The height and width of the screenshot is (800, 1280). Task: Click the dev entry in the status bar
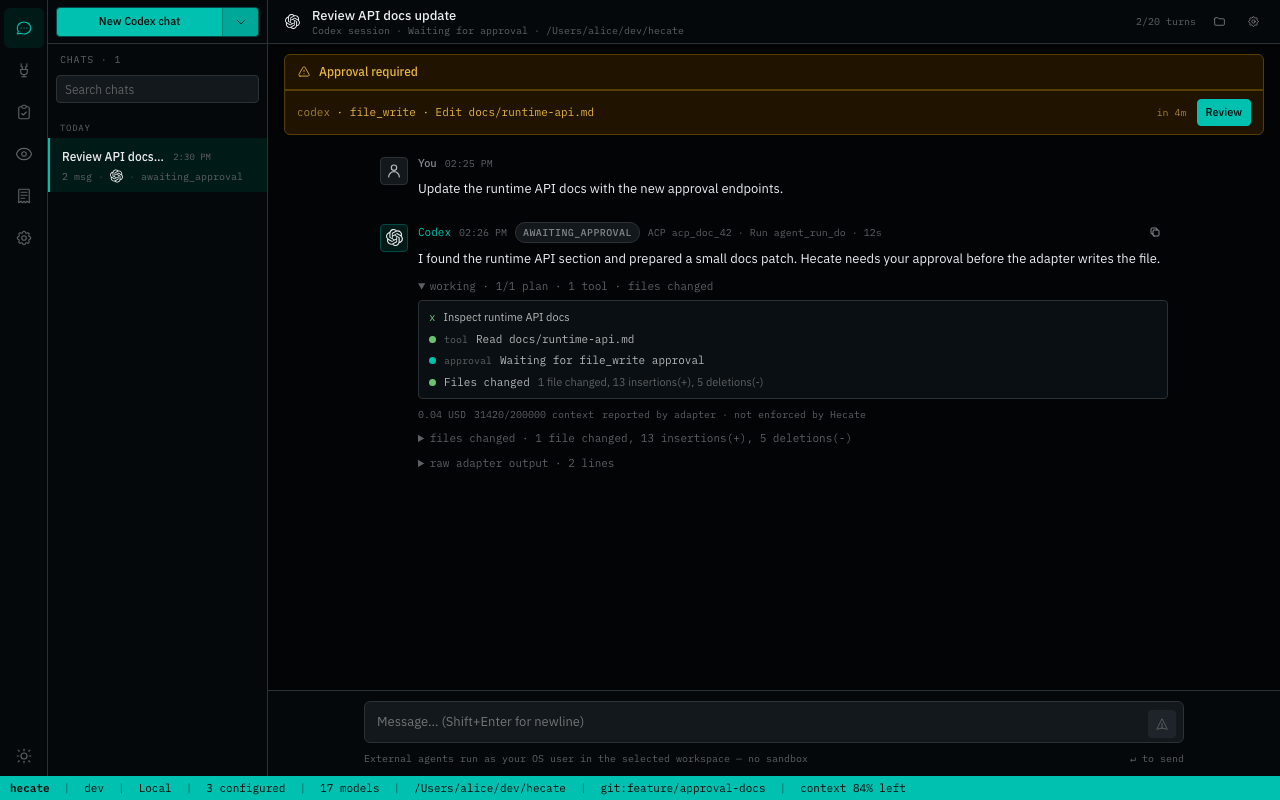94,788
